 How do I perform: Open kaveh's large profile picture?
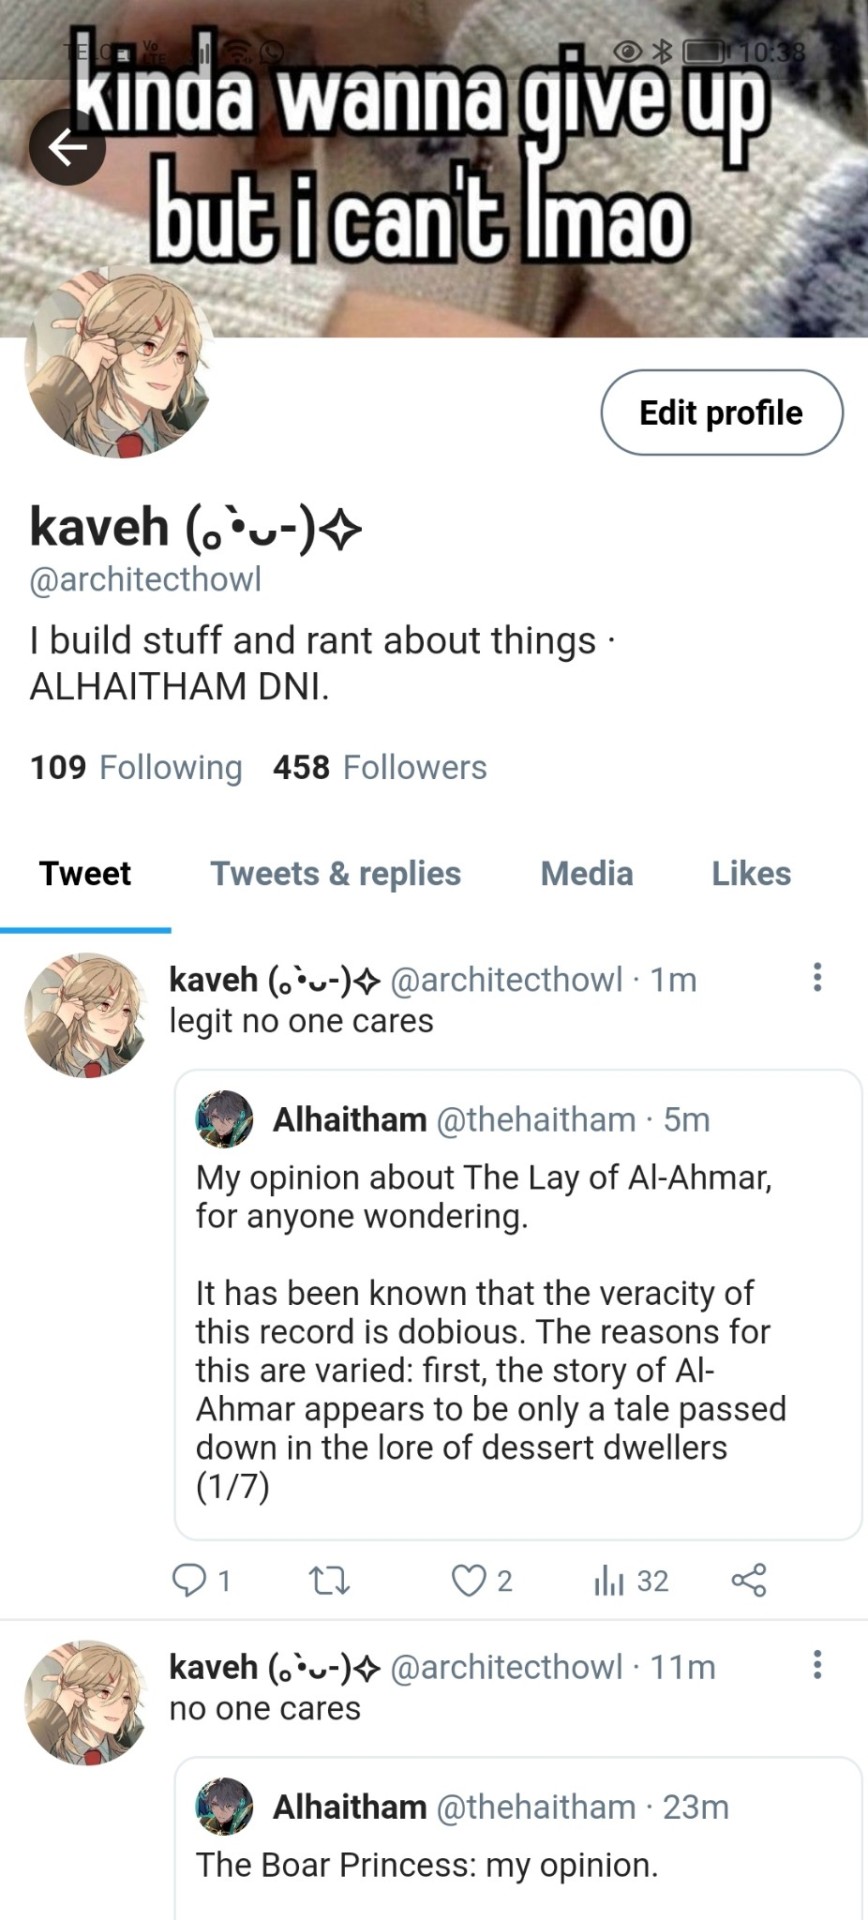[x=118, y=363]
